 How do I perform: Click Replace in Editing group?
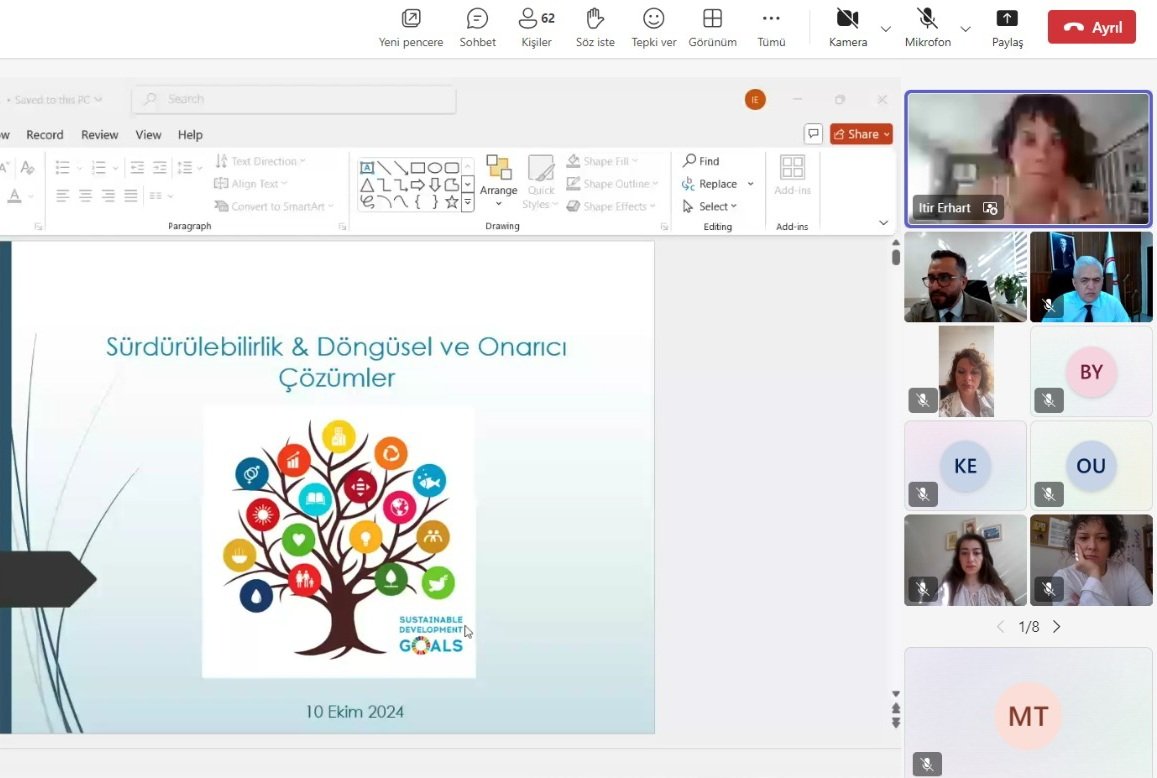pyautogui.click(x=710, y=184)
